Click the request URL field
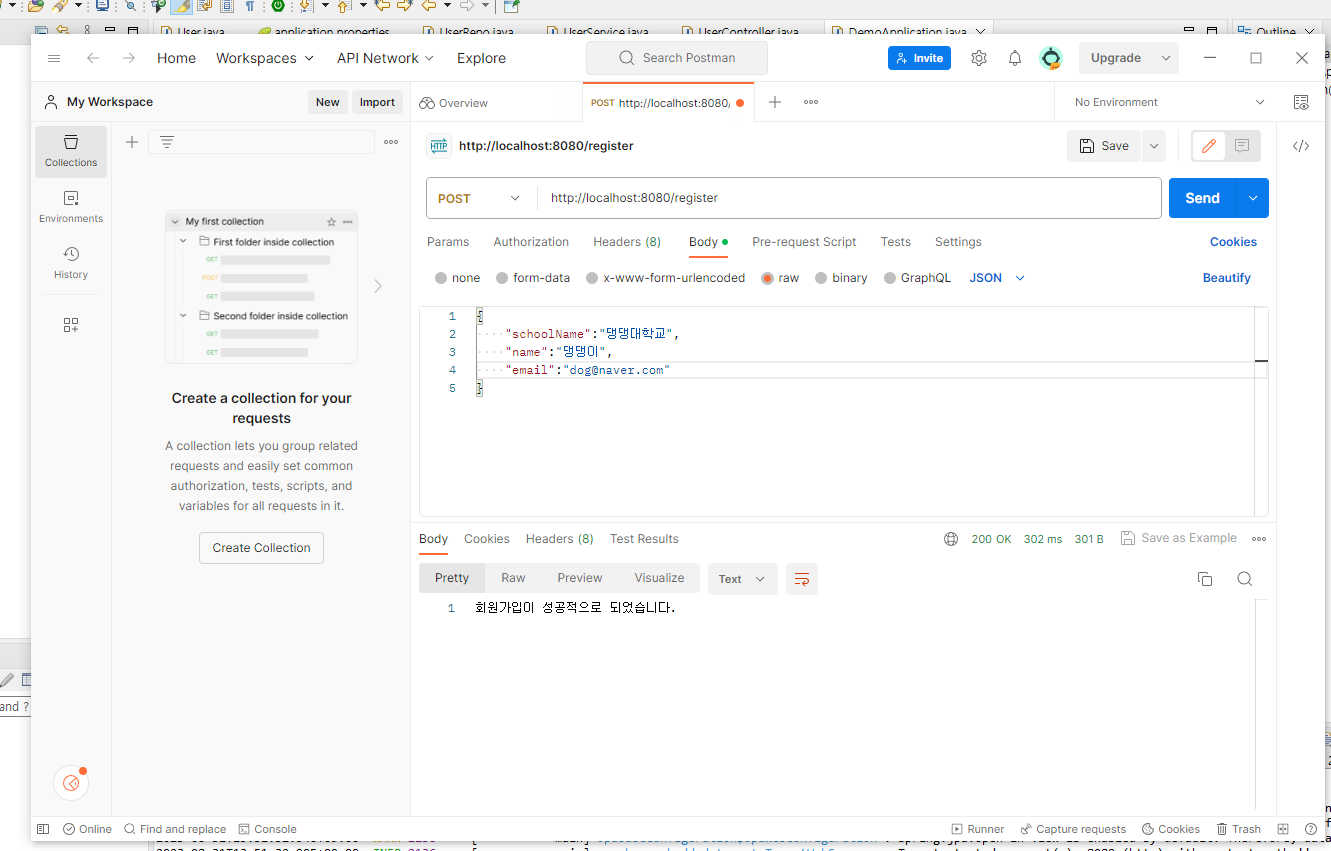The image size is (1331, 851). pyautogui.click(x=848, y=198)
